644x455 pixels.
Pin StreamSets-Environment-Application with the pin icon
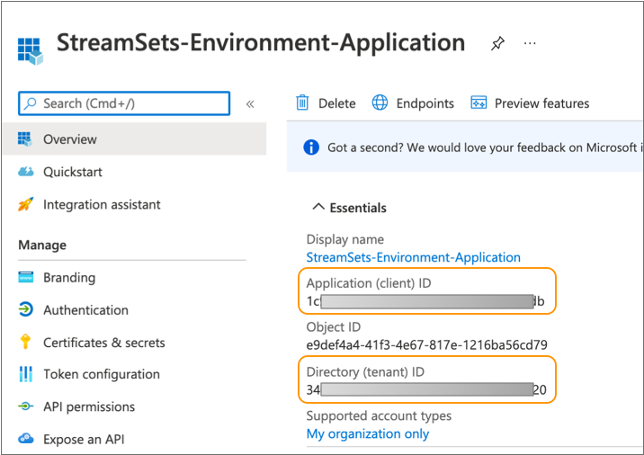(498, 44)
